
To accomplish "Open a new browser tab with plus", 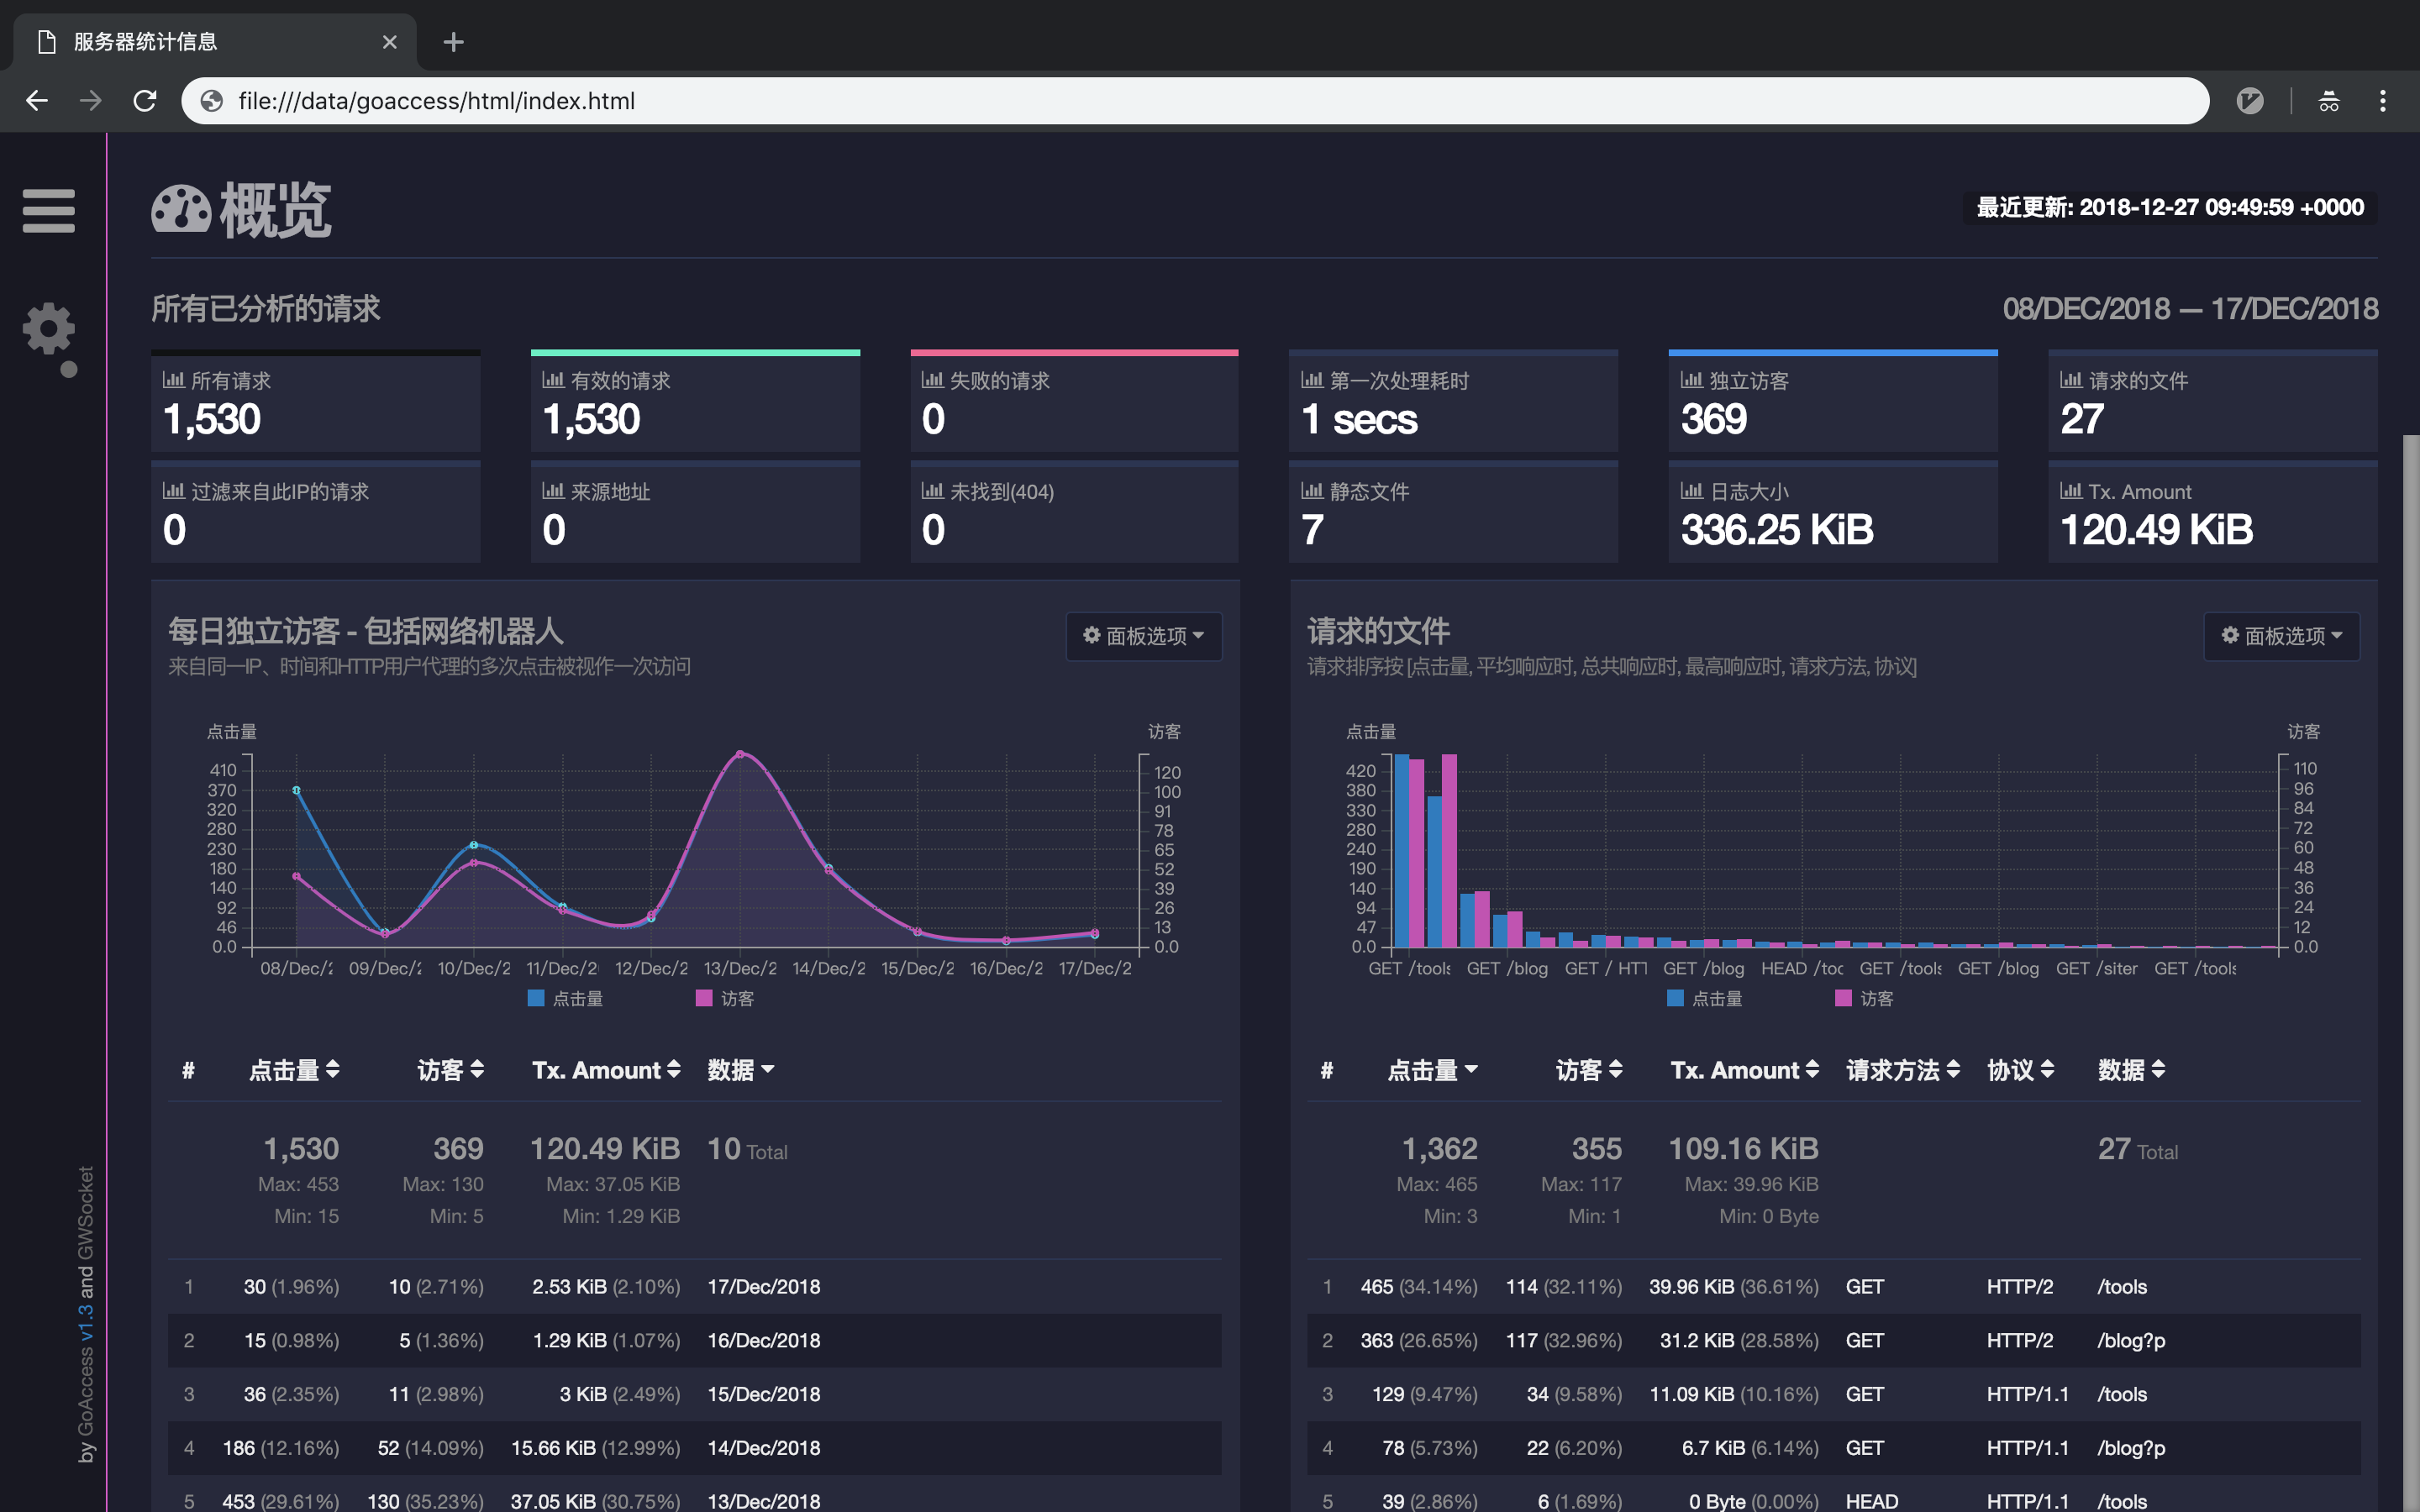I will [453, 42].
